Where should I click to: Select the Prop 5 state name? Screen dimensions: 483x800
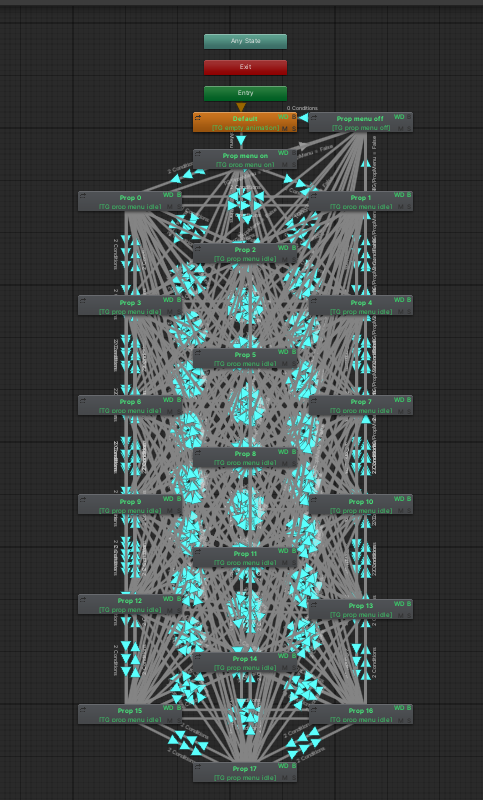point(245,355)
